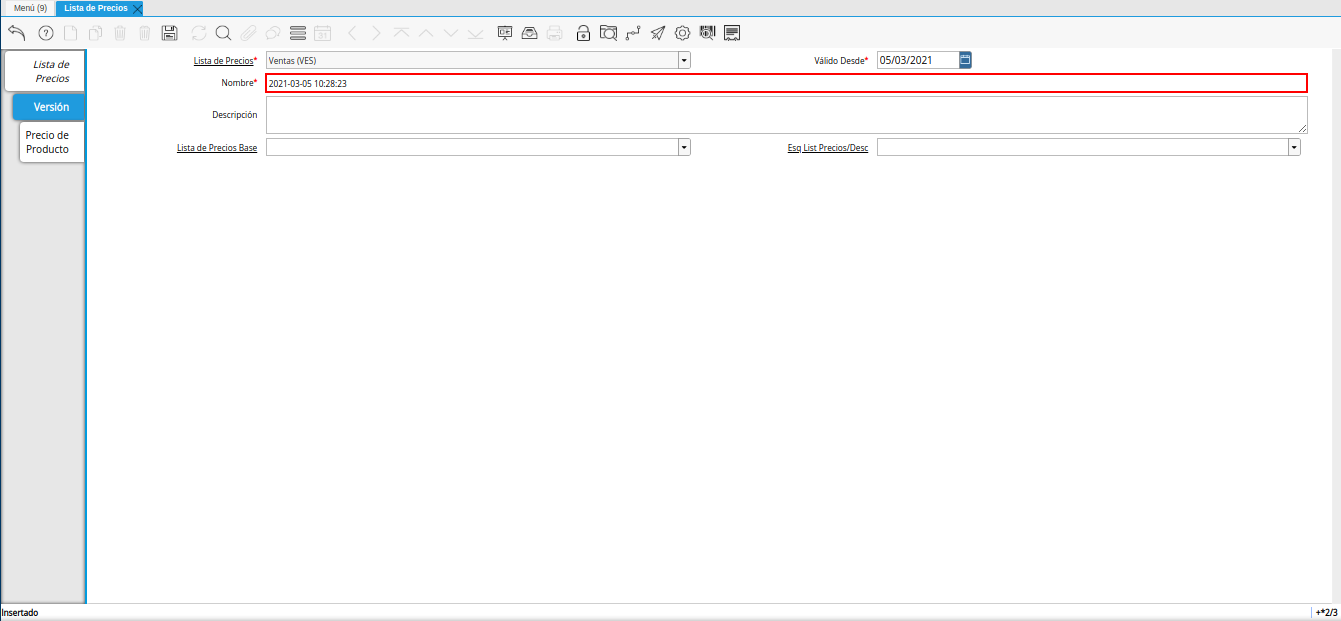This screenshot has height=621, width=1341.
Task: Close the Lista de Precios window tab
Action: click(137, 8)
